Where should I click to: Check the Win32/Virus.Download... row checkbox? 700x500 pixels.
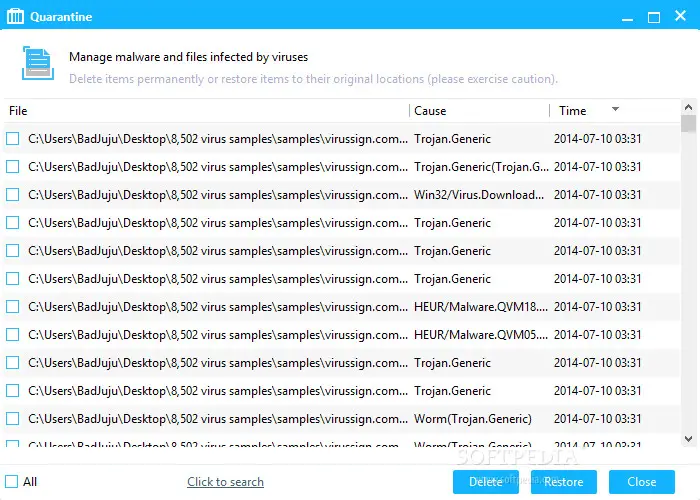click(12, 195)
